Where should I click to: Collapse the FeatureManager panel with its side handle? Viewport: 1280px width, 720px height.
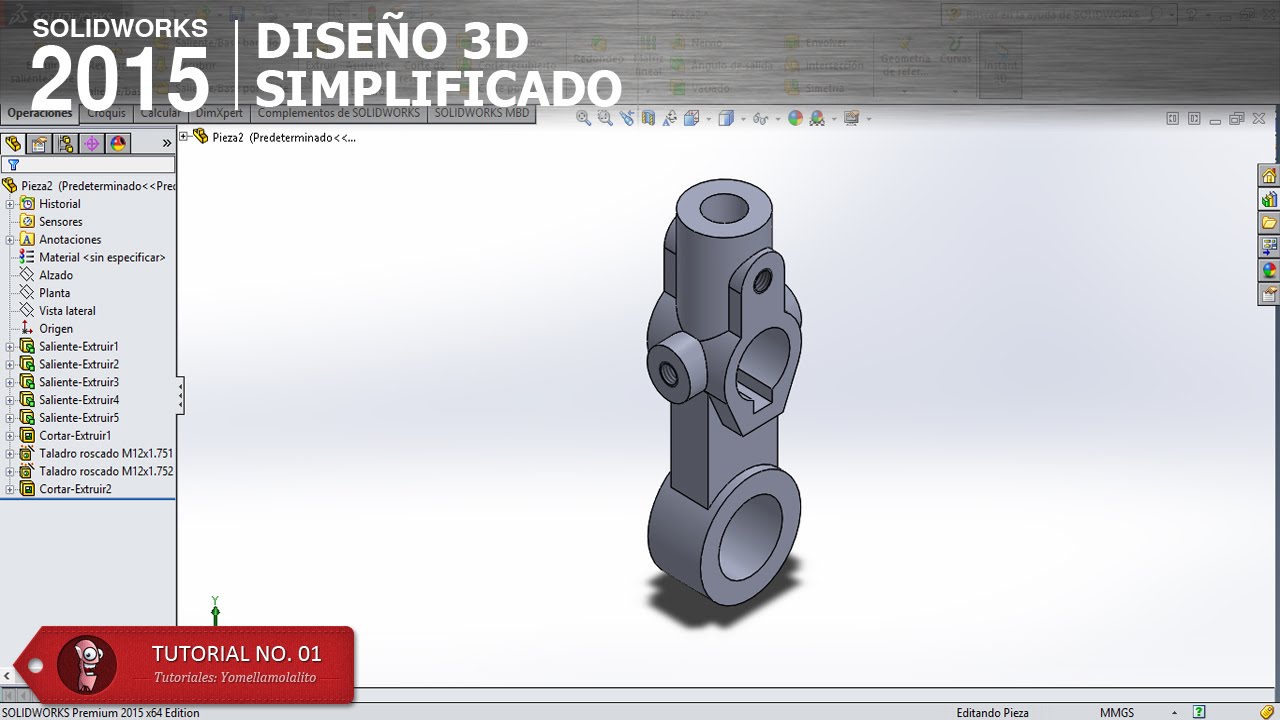point(180,396)
